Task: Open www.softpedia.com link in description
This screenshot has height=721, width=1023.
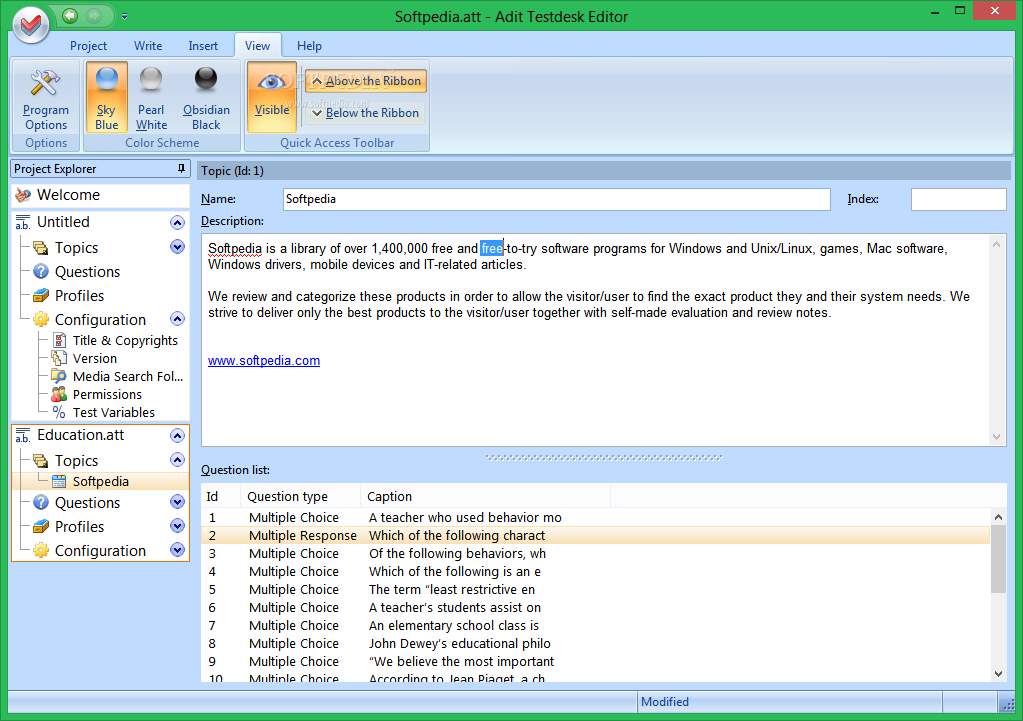Action: [x=264, y=360]
